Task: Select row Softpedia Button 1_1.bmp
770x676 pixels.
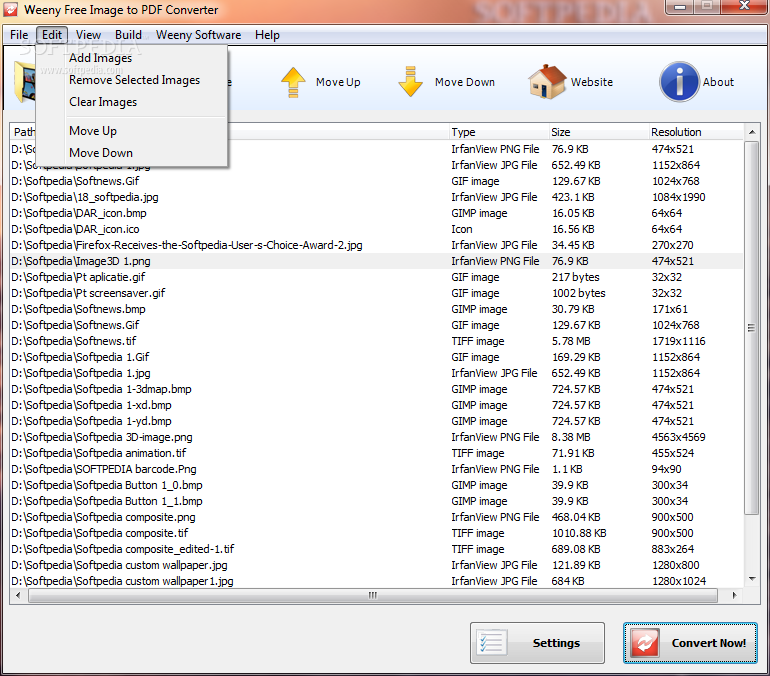Action: [x=377, y=501]
